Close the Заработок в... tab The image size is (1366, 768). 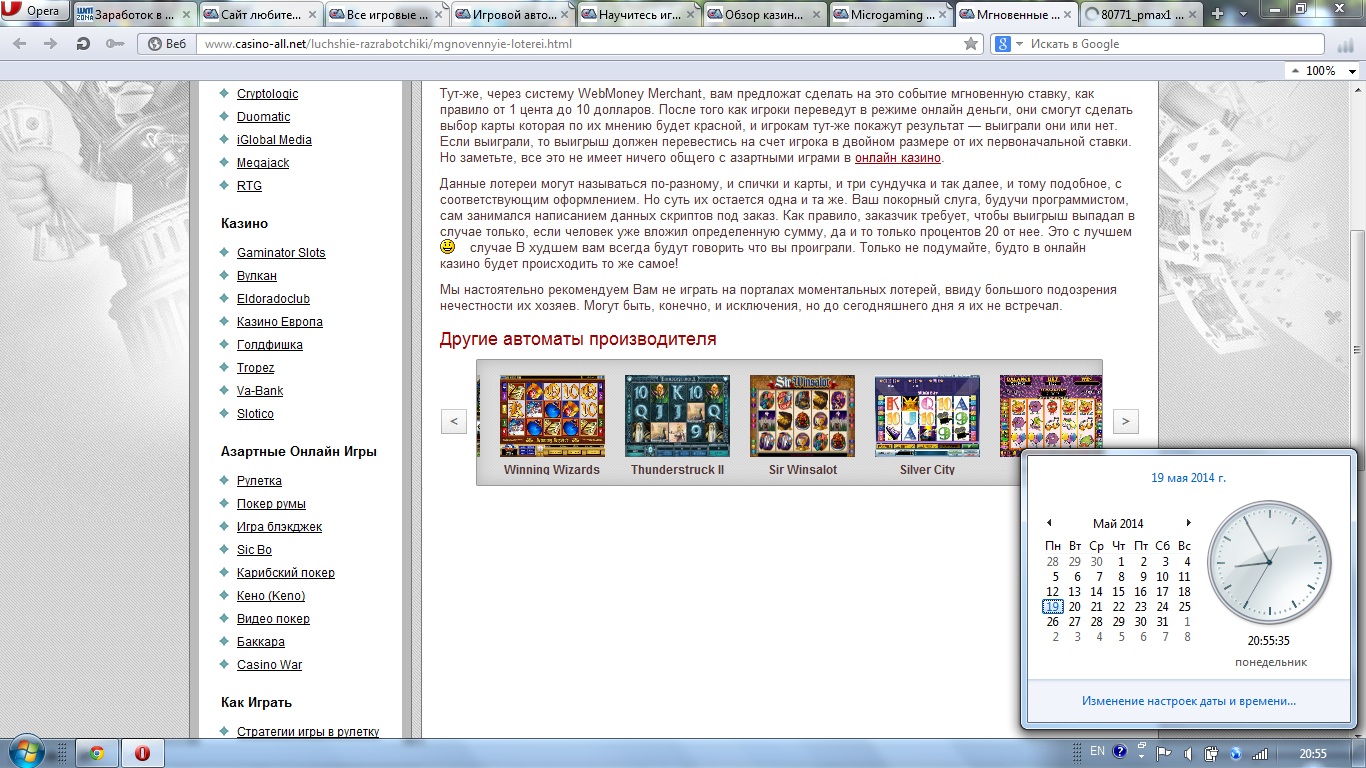[x=186, y=14]
